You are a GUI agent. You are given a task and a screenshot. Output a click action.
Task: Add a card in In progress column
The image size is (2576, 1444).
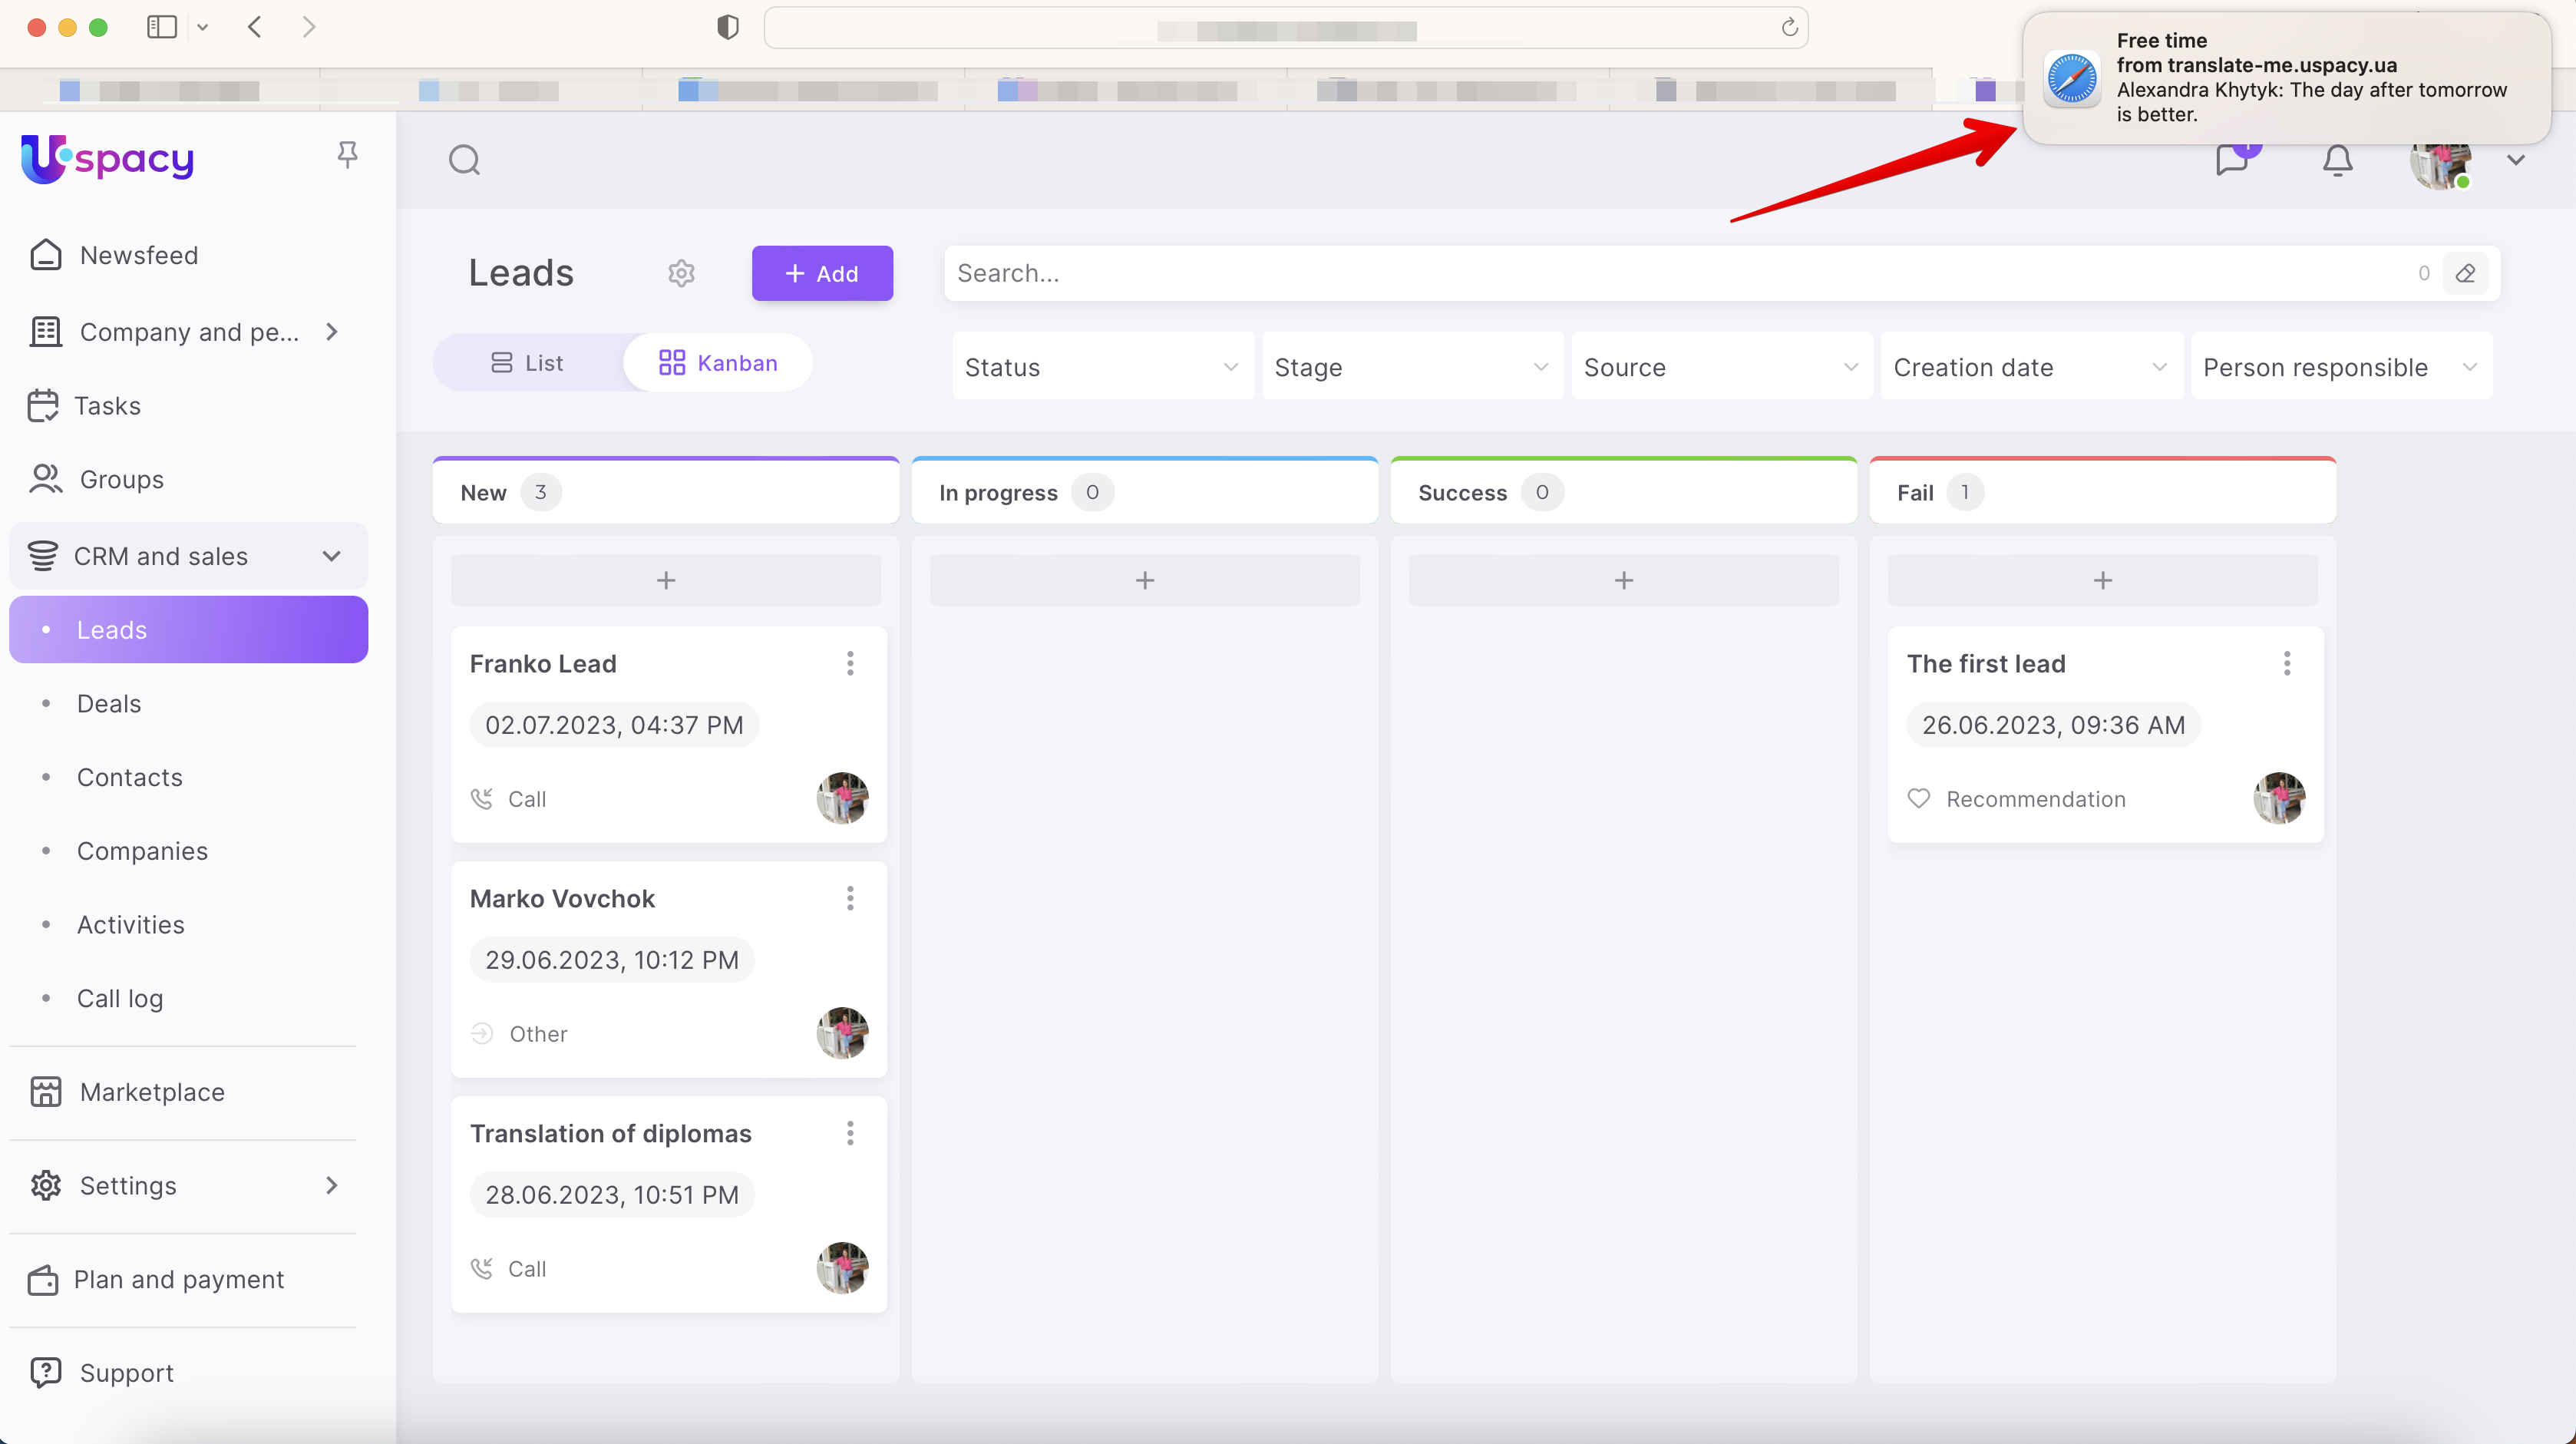pyautogui.click(x=1144, y=581)
